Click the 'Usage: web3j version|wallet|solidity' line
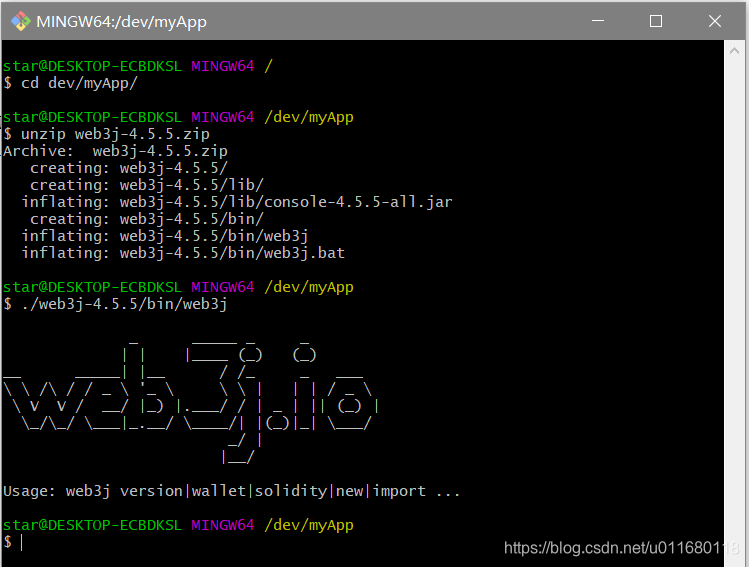This screenshot has width=749, height=567. point(231,491)
